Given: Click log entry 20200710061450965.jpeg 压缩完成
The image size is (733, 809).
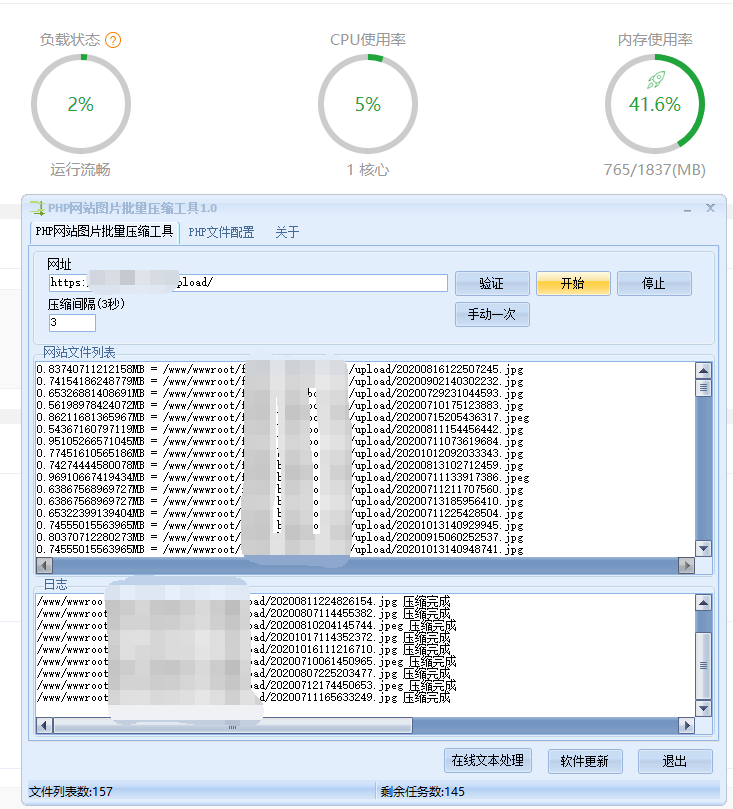Looking at the screenshot, I should tap(247, 661).
